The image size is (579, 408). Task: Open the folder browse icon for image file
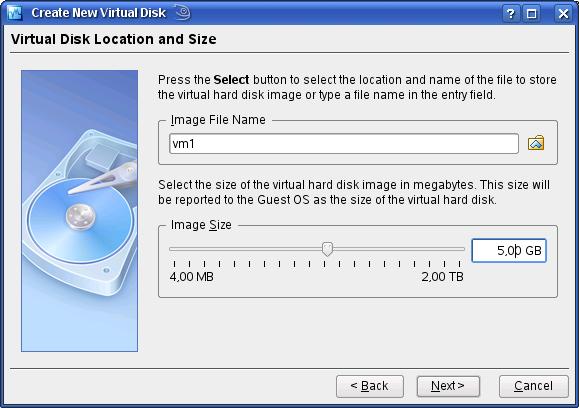(x=536, y=143)
